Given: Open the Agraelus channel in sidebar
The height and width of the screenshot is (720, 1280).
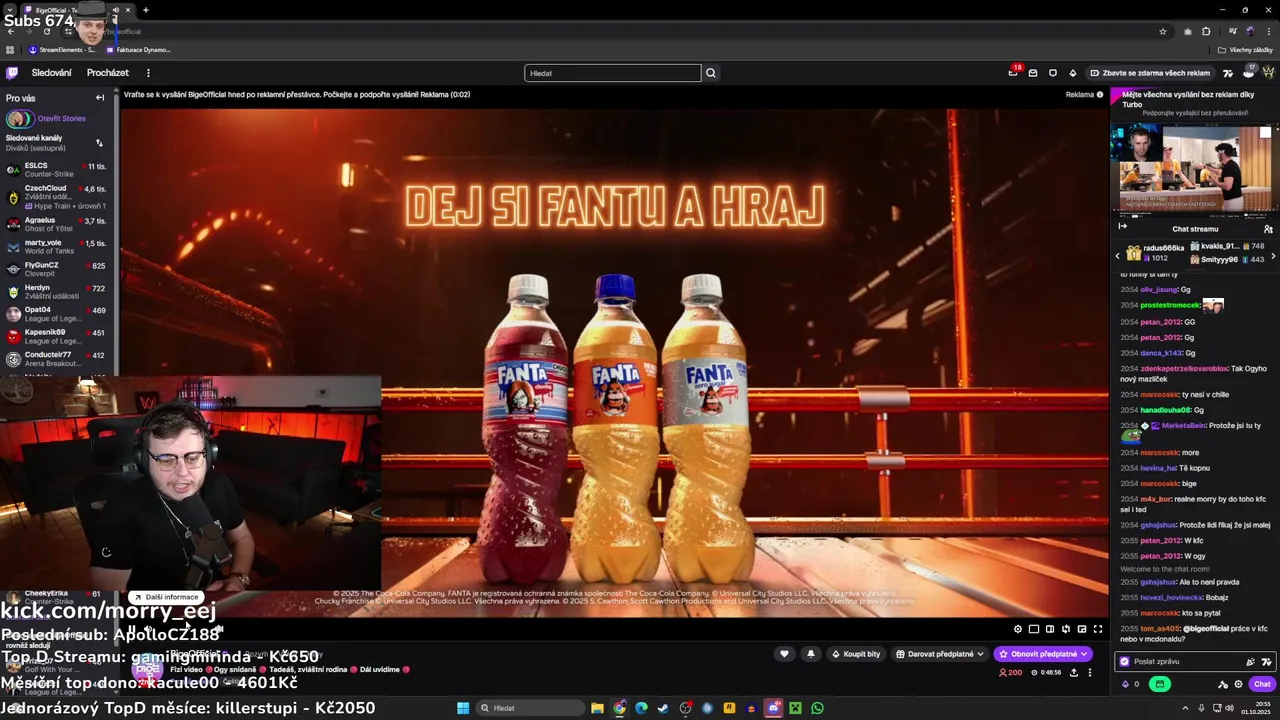Looking at the screenshot, I should click(56, 225).
